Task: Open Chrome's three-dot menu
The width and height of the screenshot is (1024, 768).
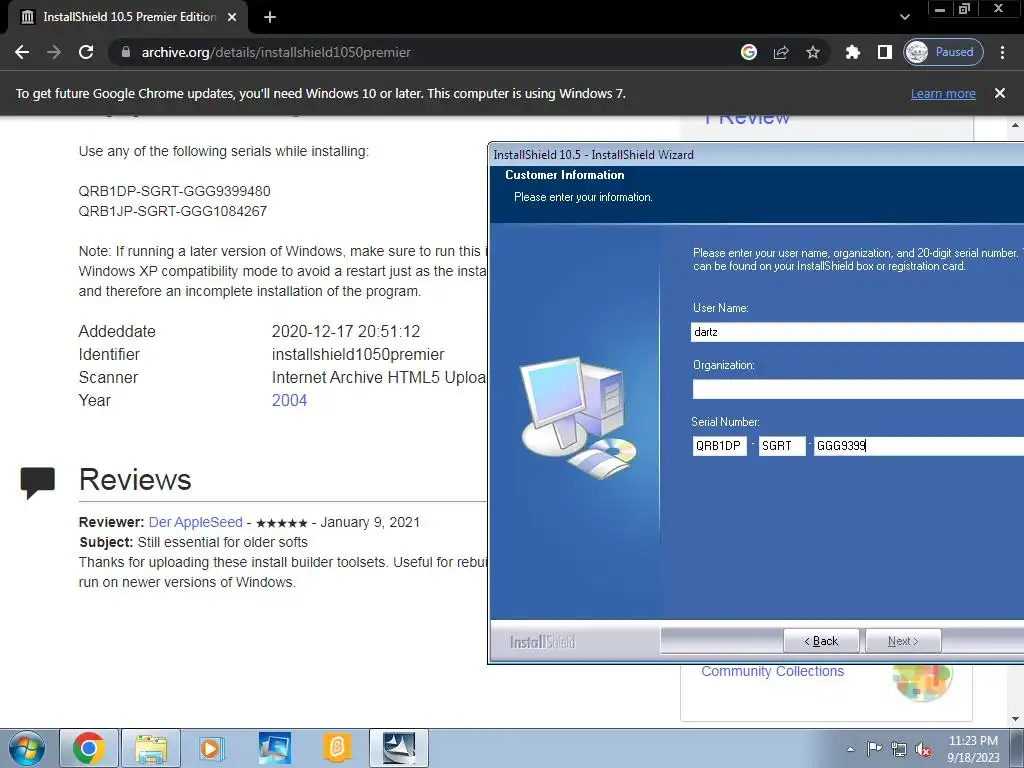Action: coord(1002,52)
